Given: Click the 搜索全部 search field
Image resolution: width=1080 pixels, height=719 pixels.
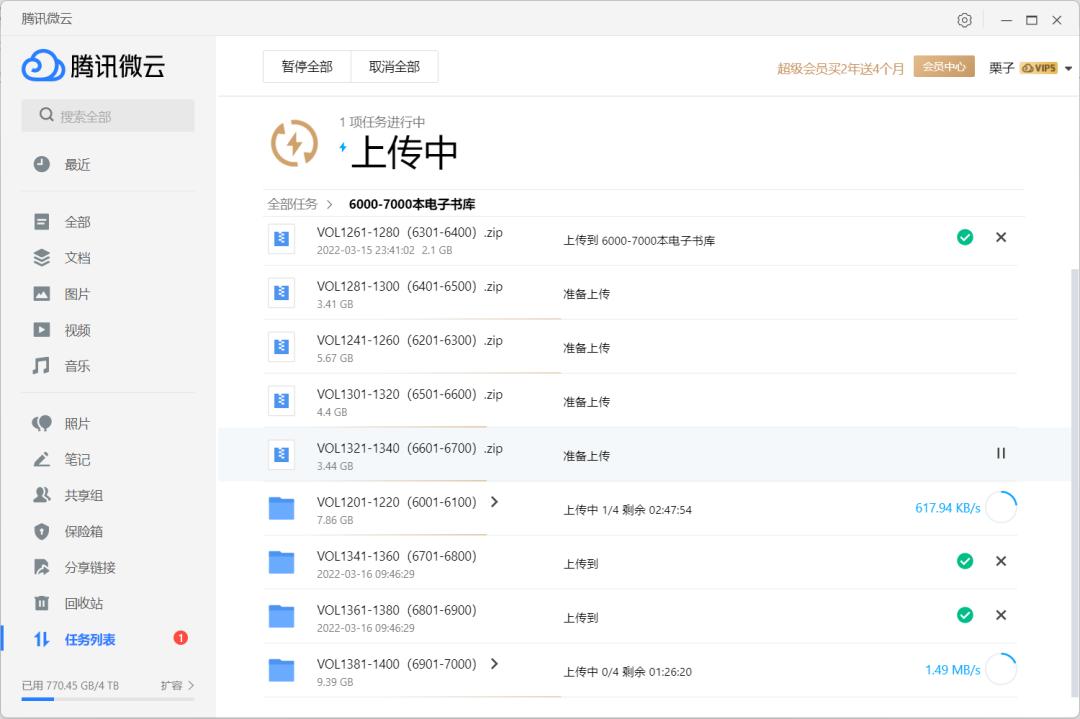Looking at the screenshot, I should click(x=107, y=115).
